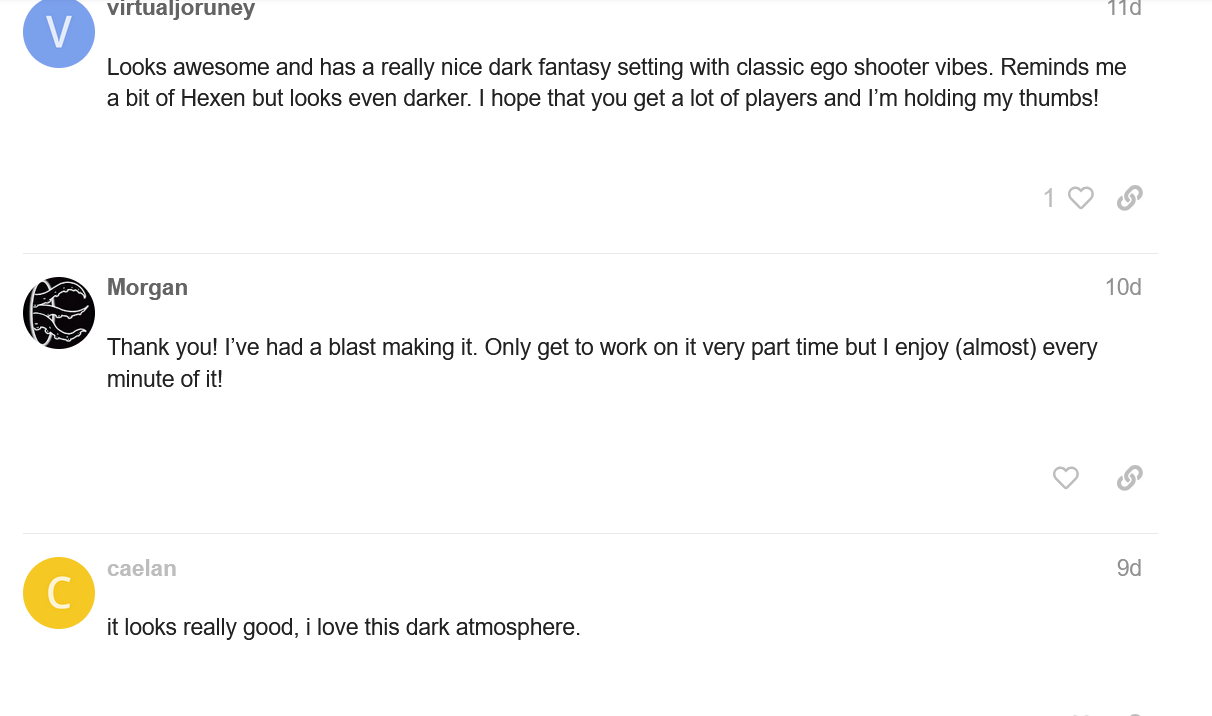The image size is (1212, 716).
Task: Open share link icon on Morgan's reply
Action: 1129,478
